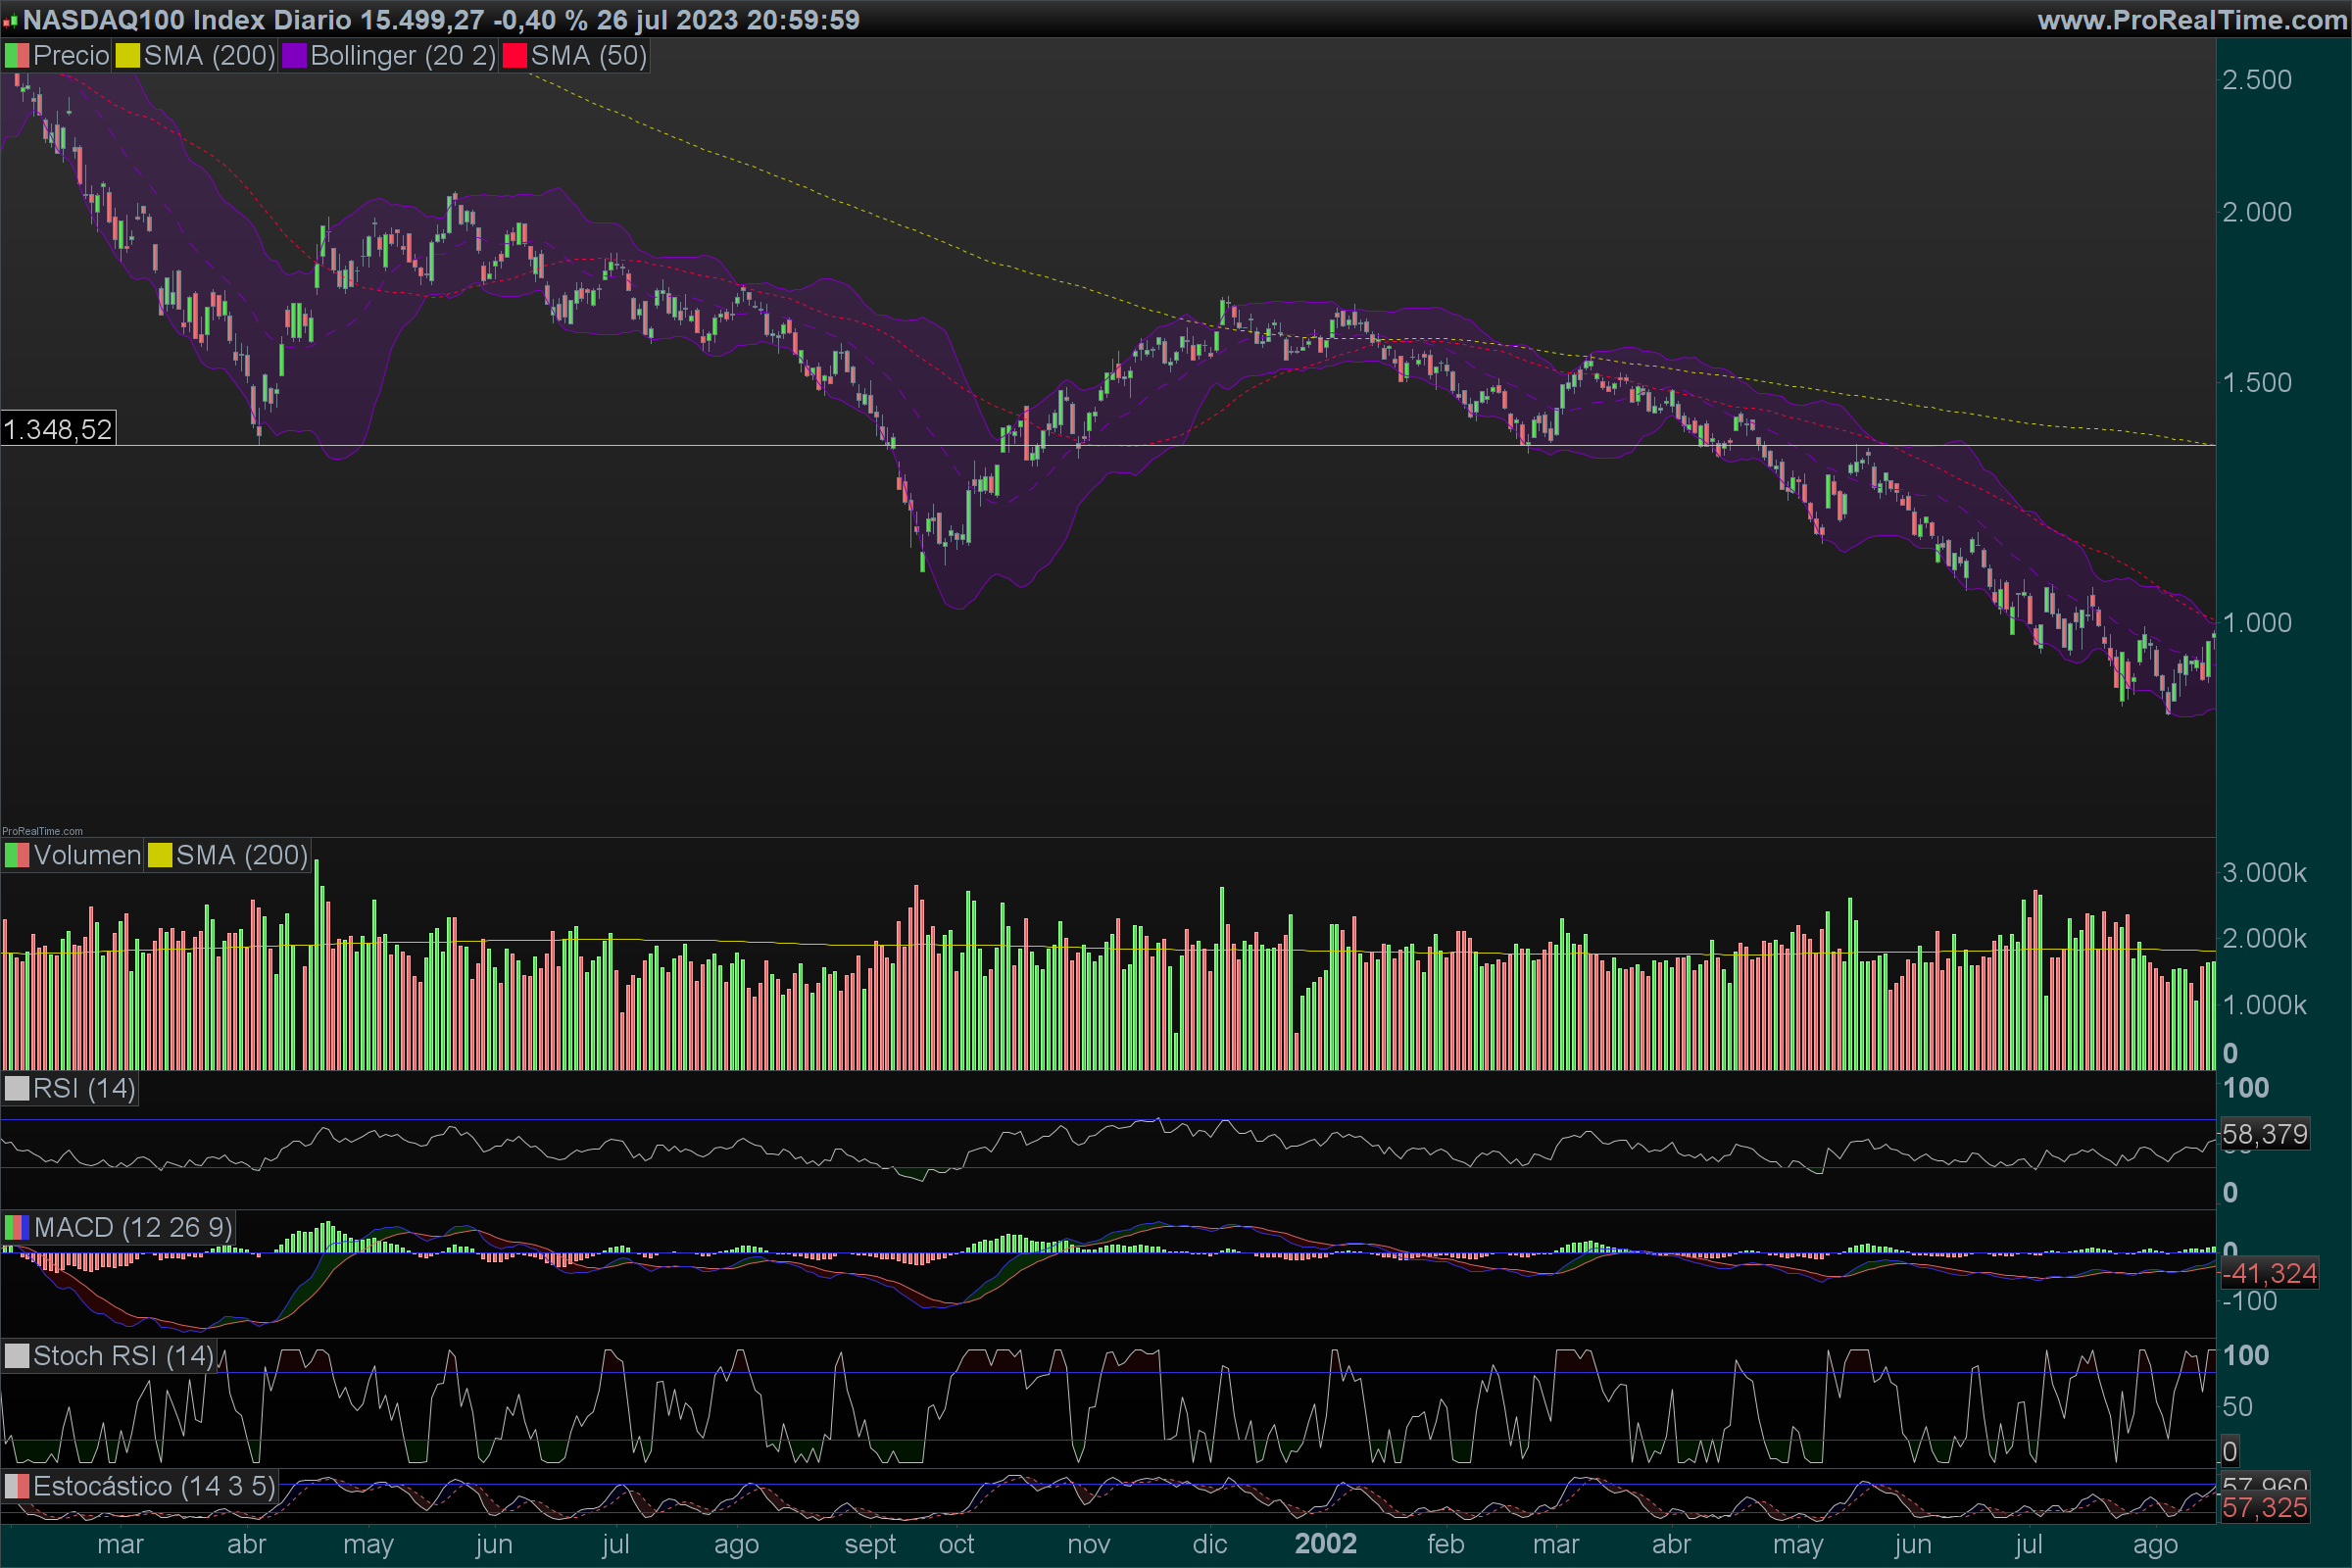The height and width of the screenshot is (1568, 2352).
Task: Click the 1.348,52 horizontal line price label
Action: pos(58,430)
